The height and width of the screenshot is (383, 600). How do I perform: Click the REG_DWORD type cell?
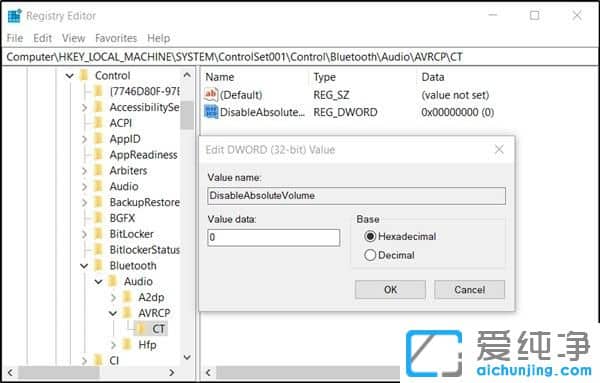[346, 112]
